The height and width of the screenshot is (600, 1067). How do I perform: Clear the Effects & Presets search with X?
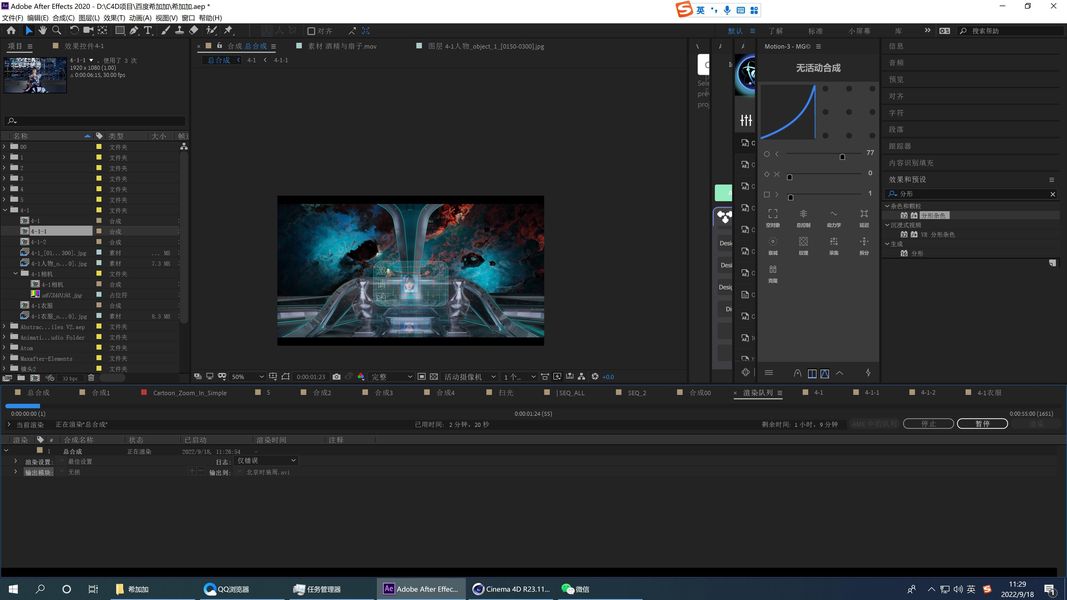pos(1053,194)
